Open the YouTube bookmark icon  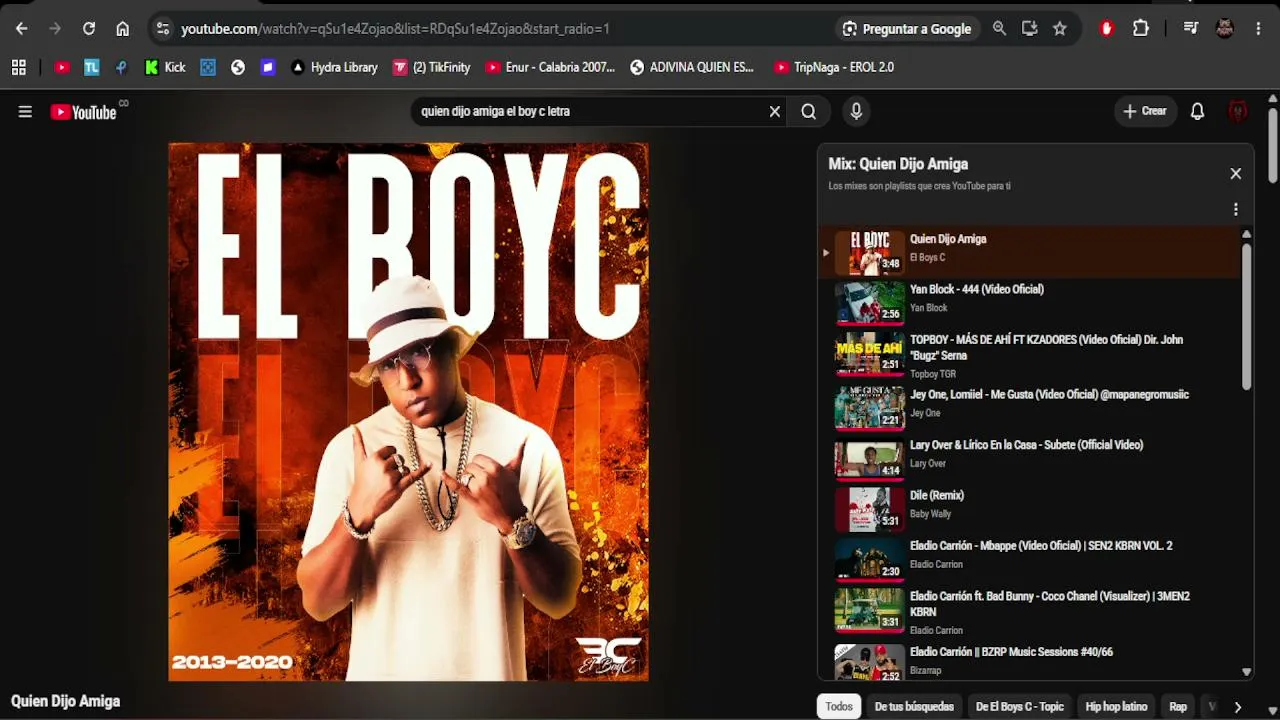(x=62, y=67)
